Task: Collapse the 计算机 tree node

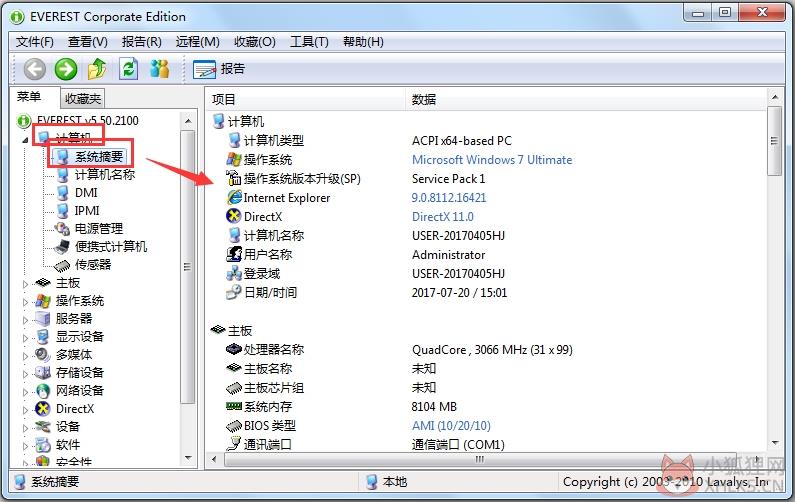Action: (25, 139)
